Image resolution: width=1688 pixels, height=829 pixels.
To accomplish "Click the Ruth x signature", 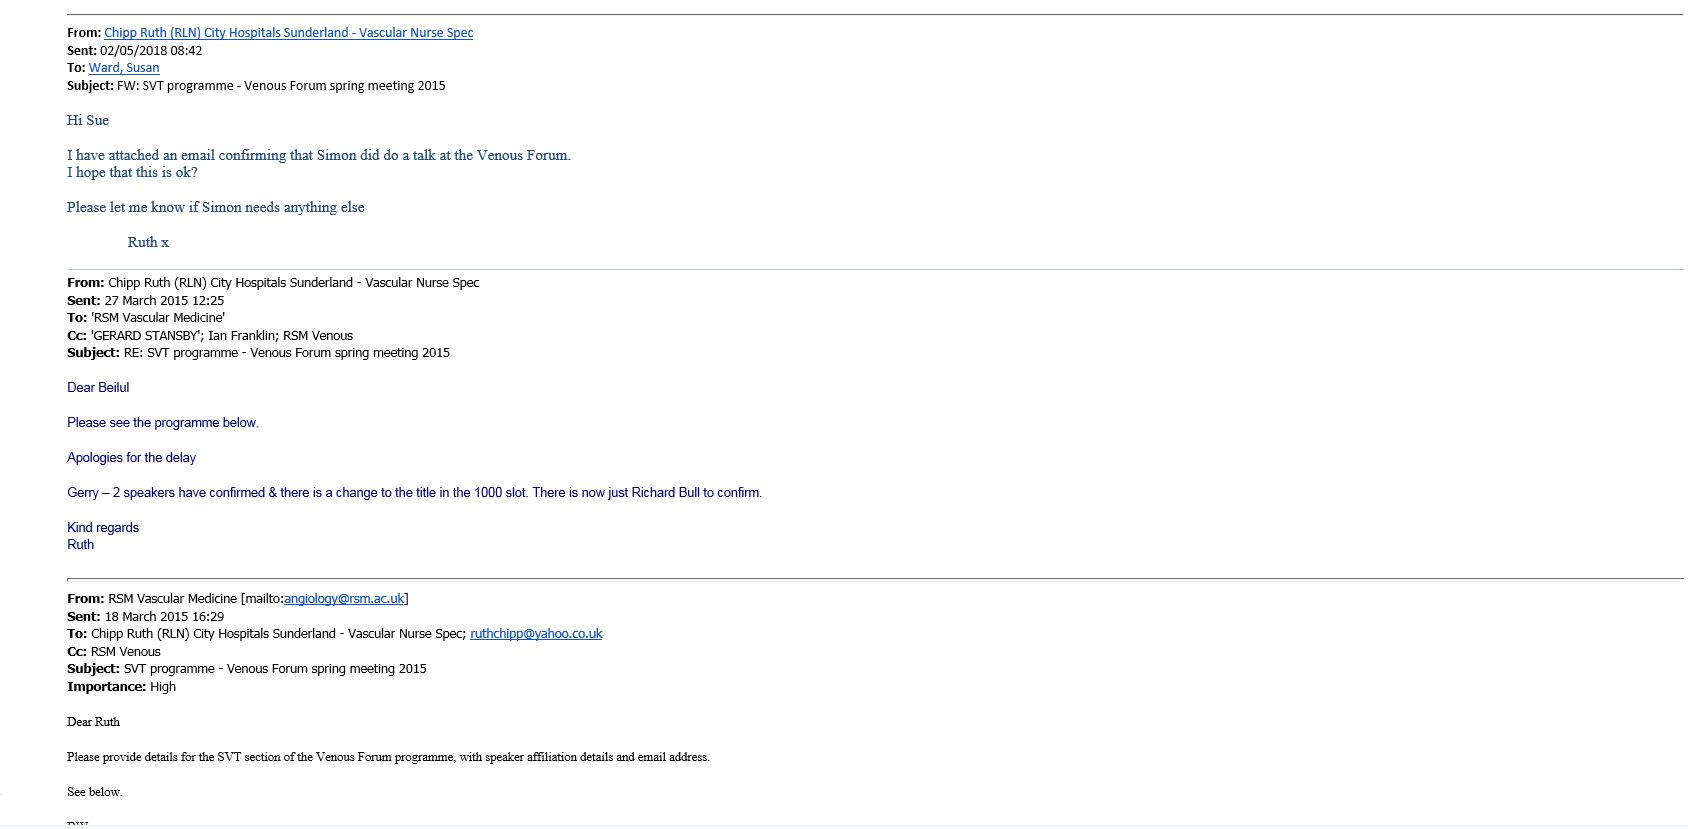I will click(148, 243).
